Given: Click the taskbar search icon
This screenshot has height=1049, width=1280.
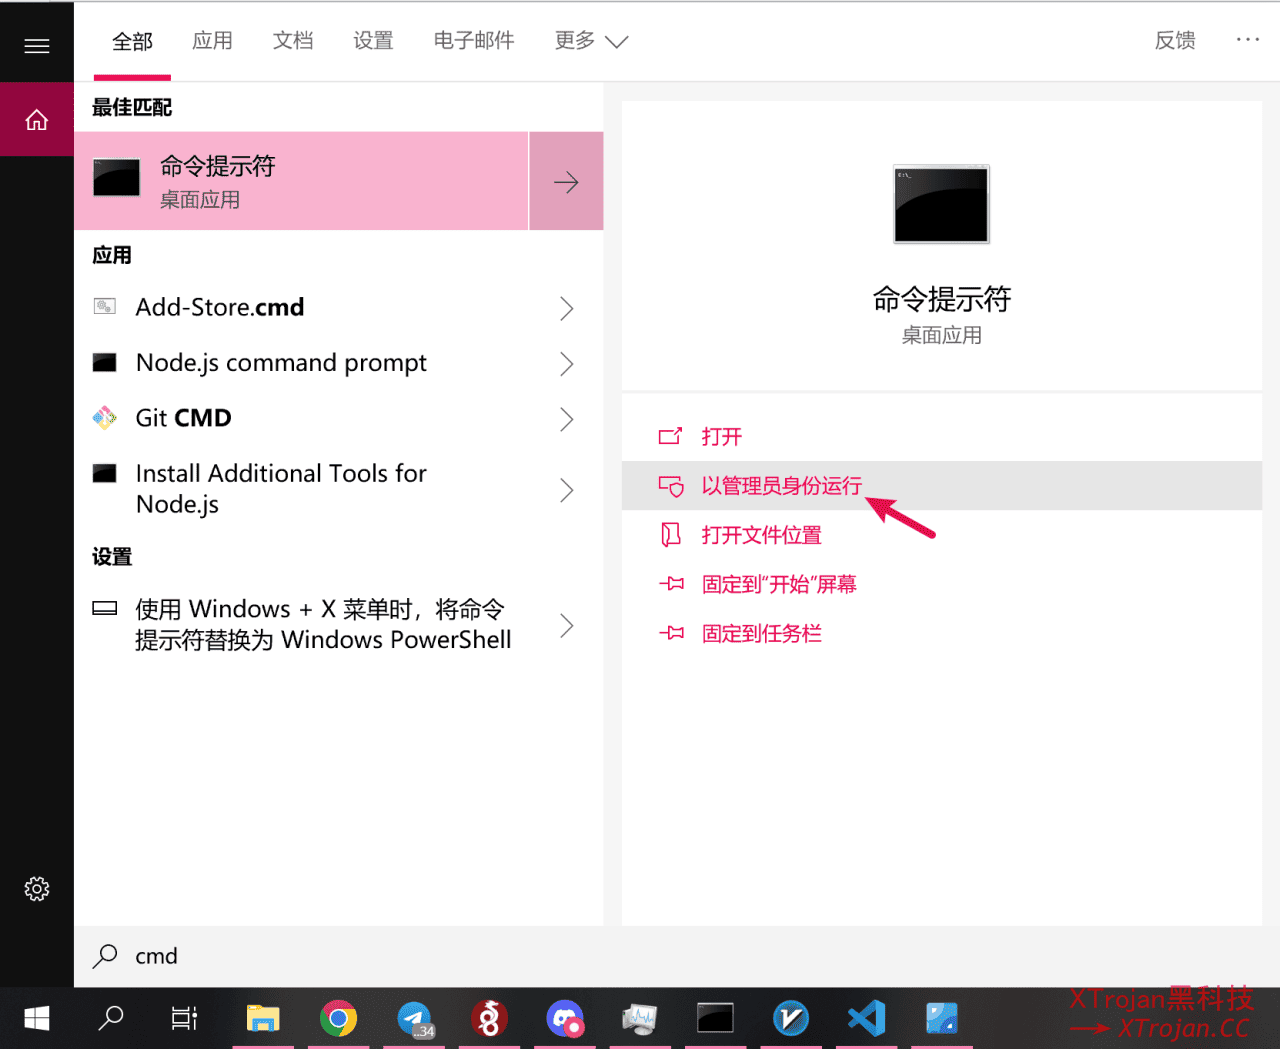Looking at the screenshot, I should (x=110, y=1019).
